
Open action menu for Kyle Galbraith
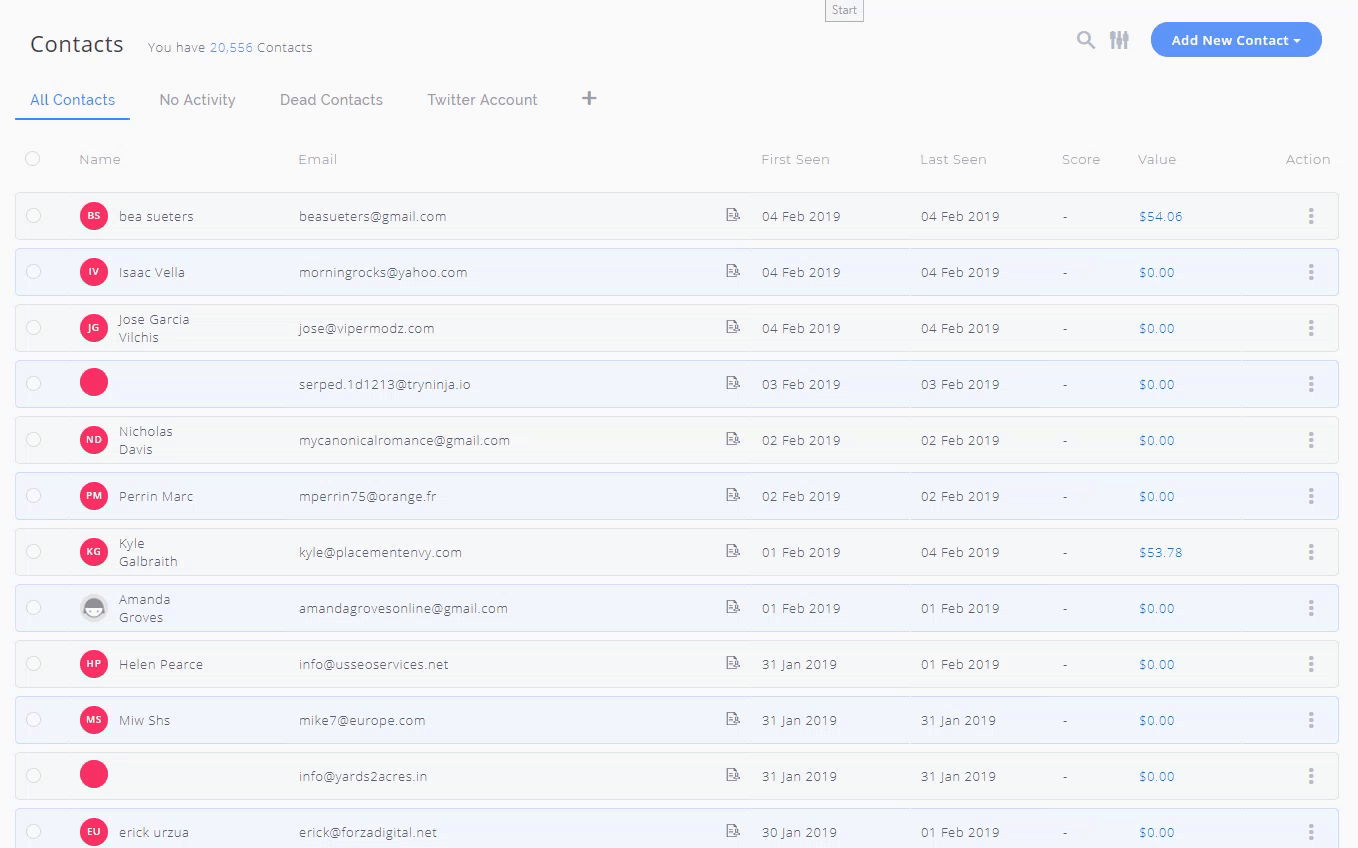(1311, 552)
